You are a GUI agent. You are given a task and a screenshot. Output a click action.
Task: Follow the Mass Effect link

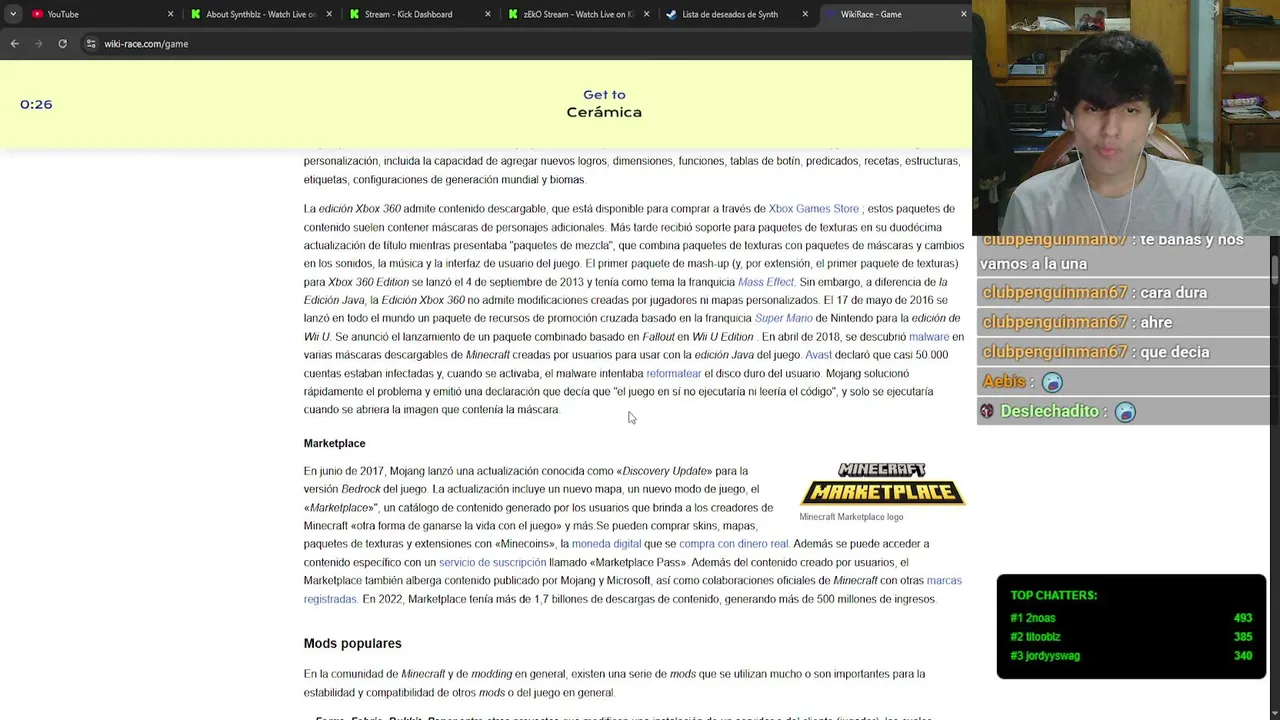click(765, 282)
